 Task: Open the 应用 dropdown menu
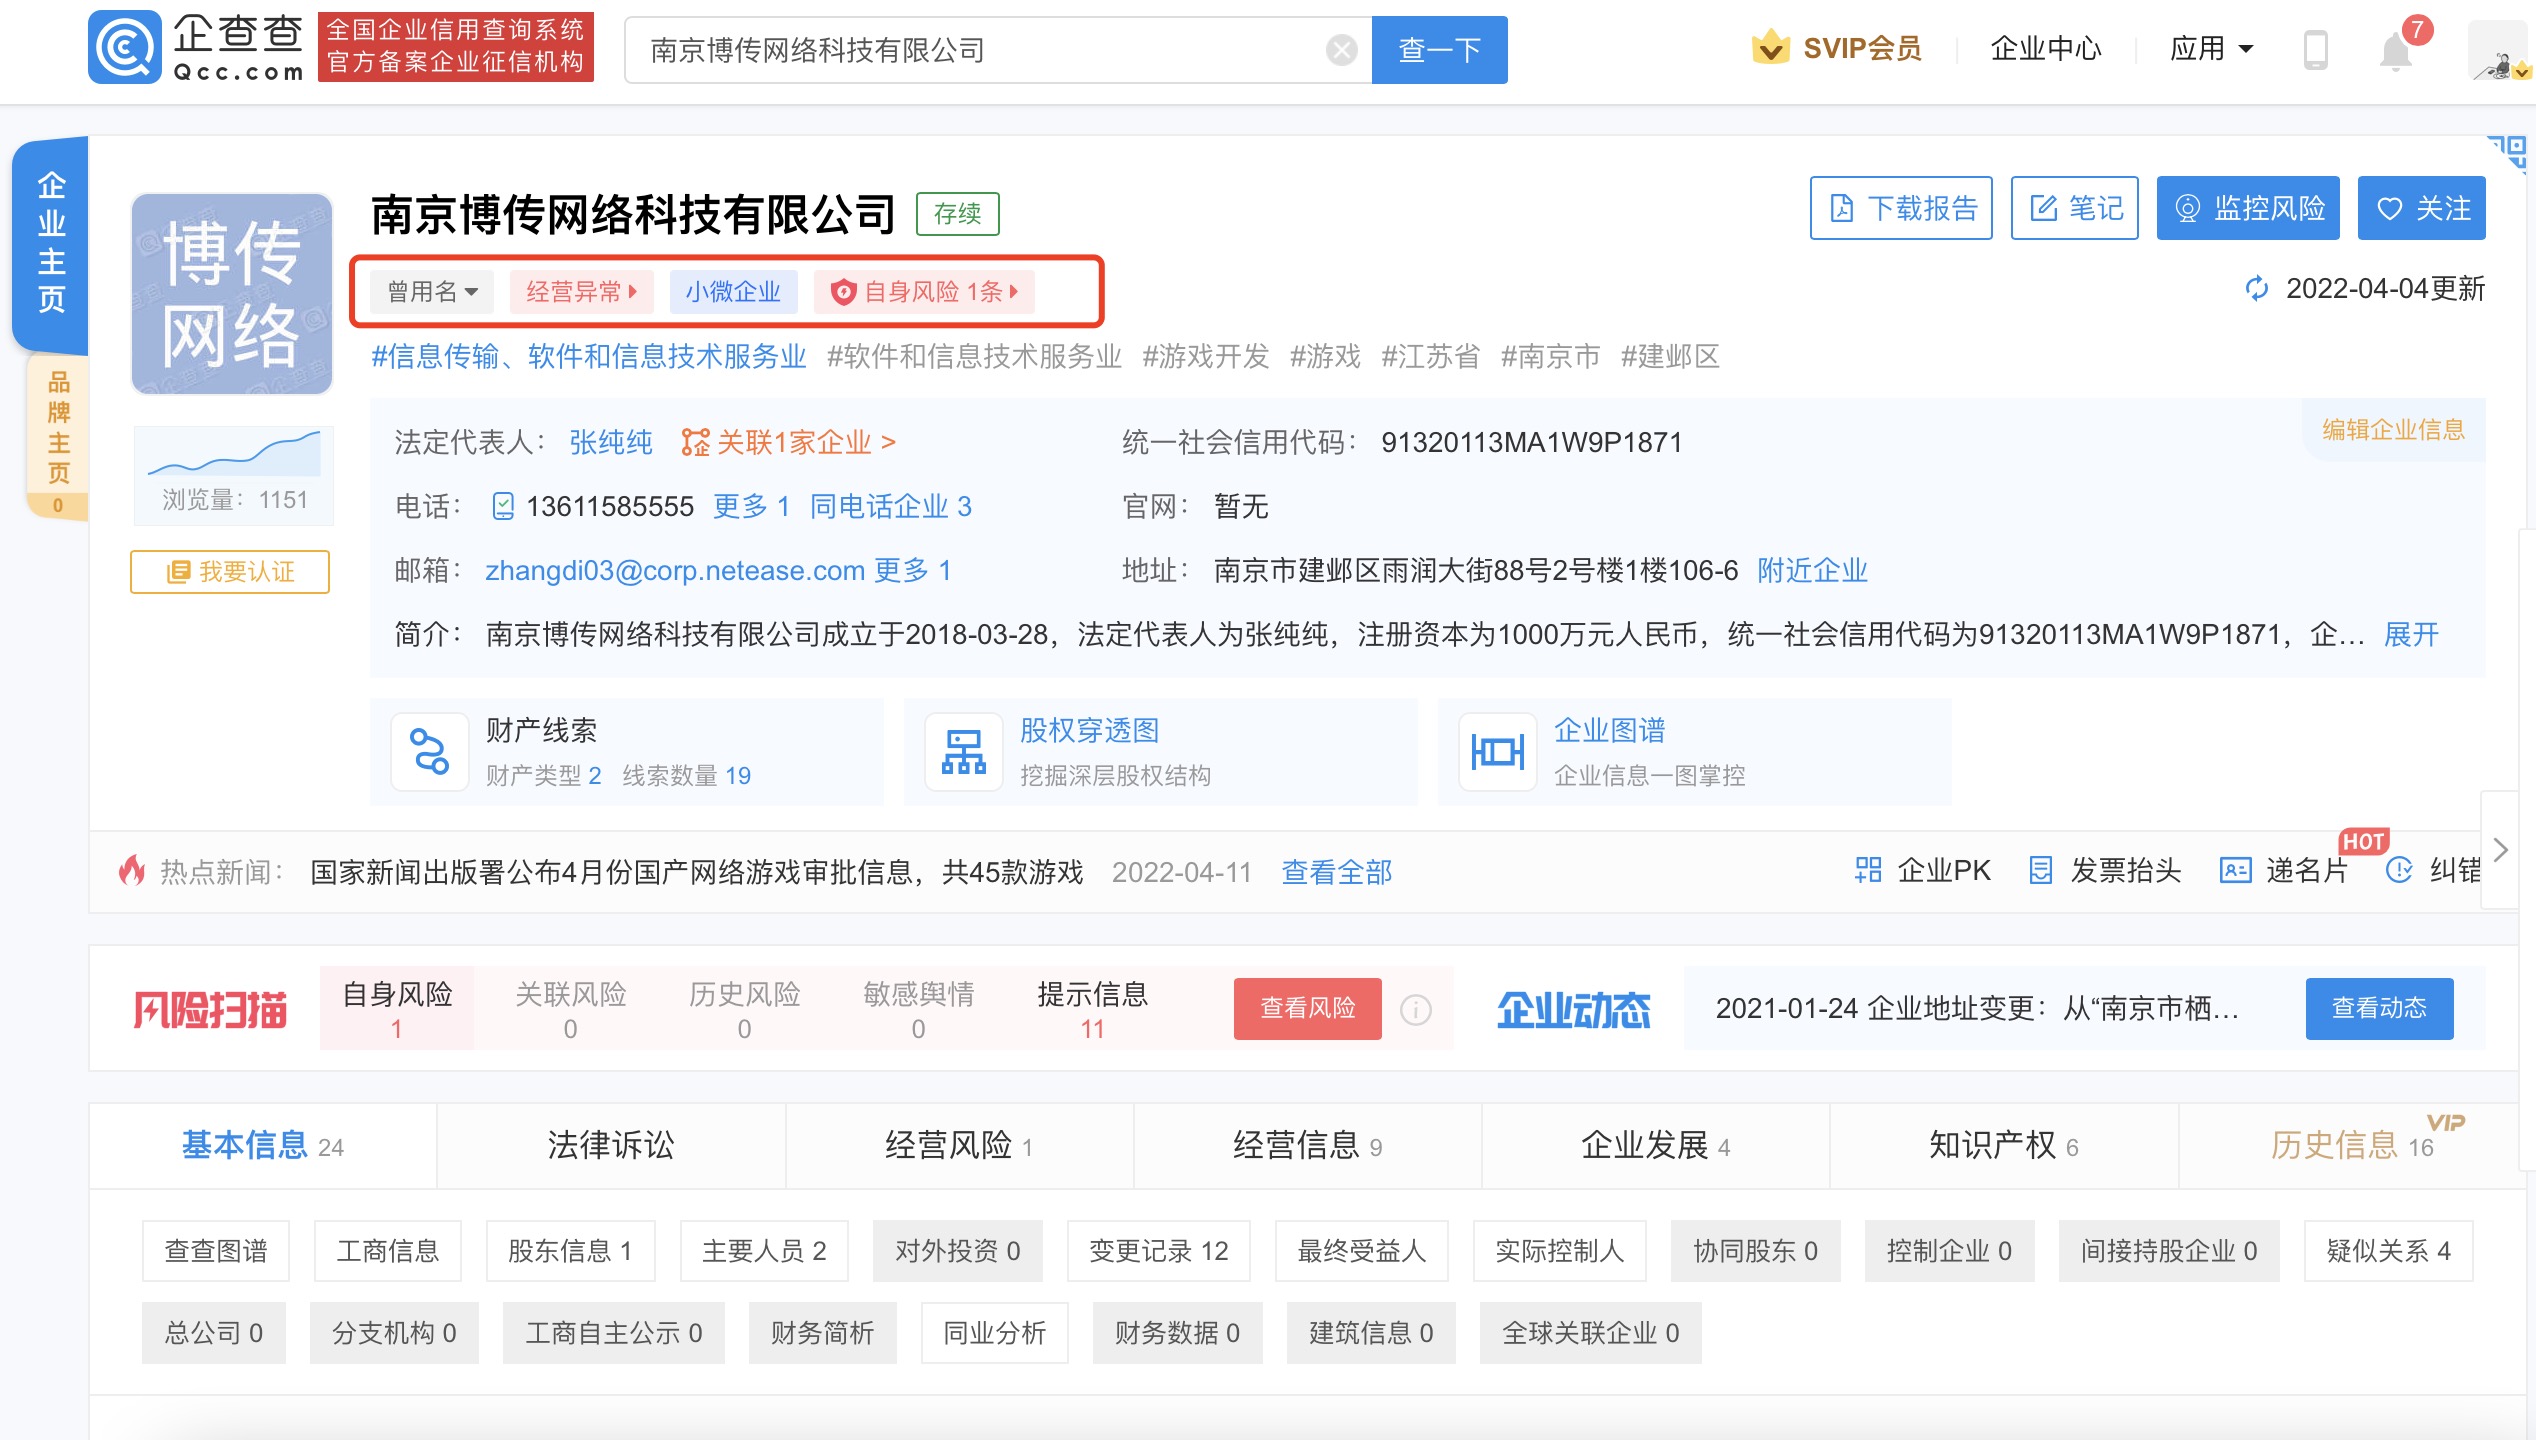[x=2211, y=48]
